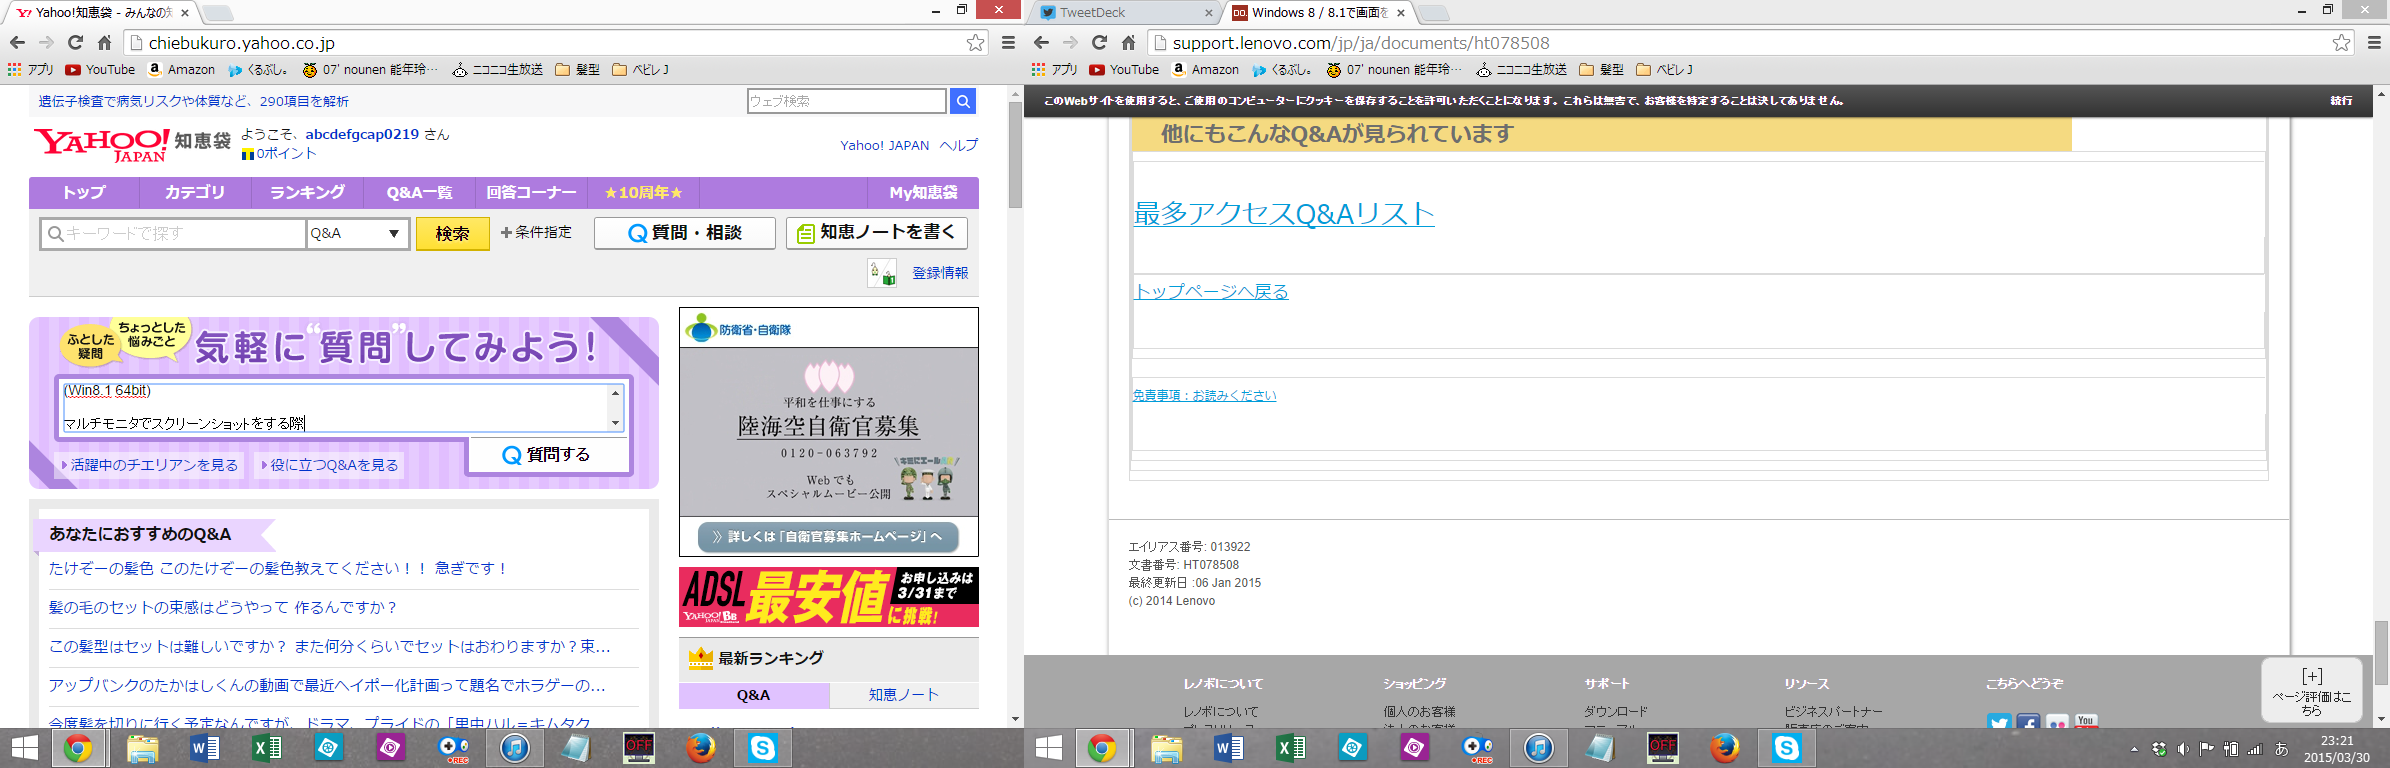Launch iTunes from the left taskbar
Screen dimensions: 2390x768
(x=514, y=748)
